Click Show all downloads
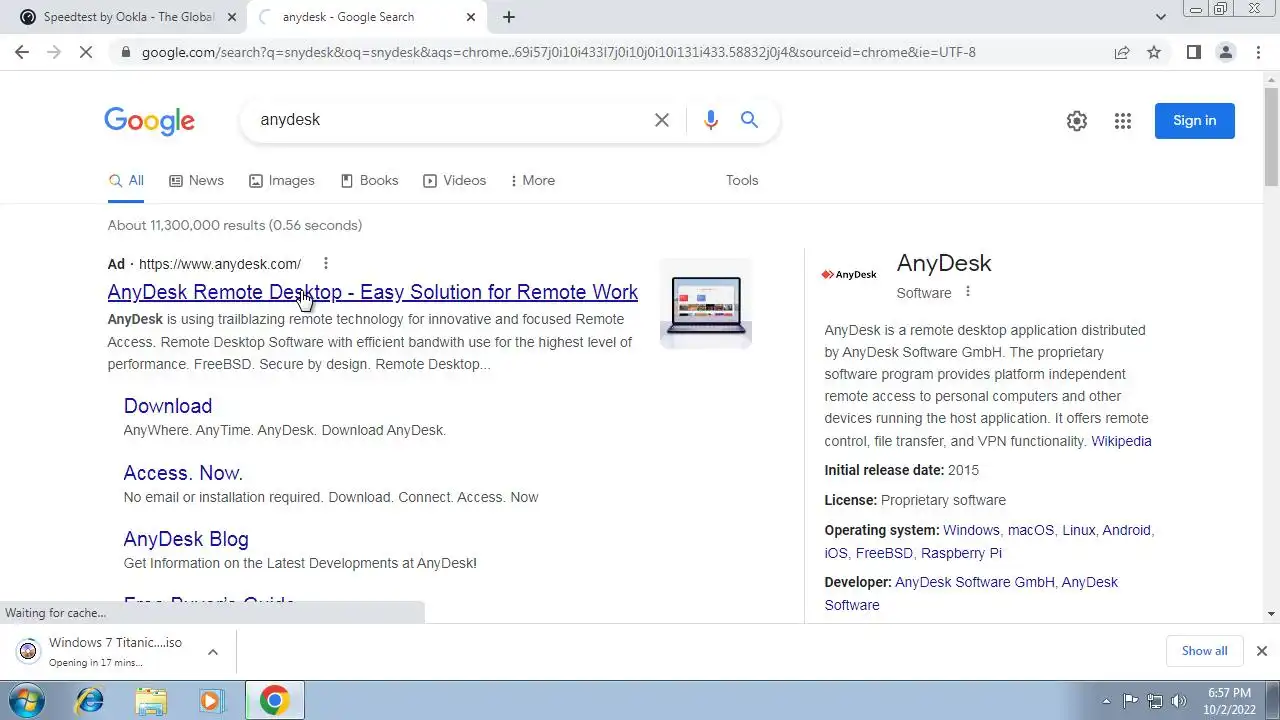Screen dimensions: 1280x720 click(1204, 651)
